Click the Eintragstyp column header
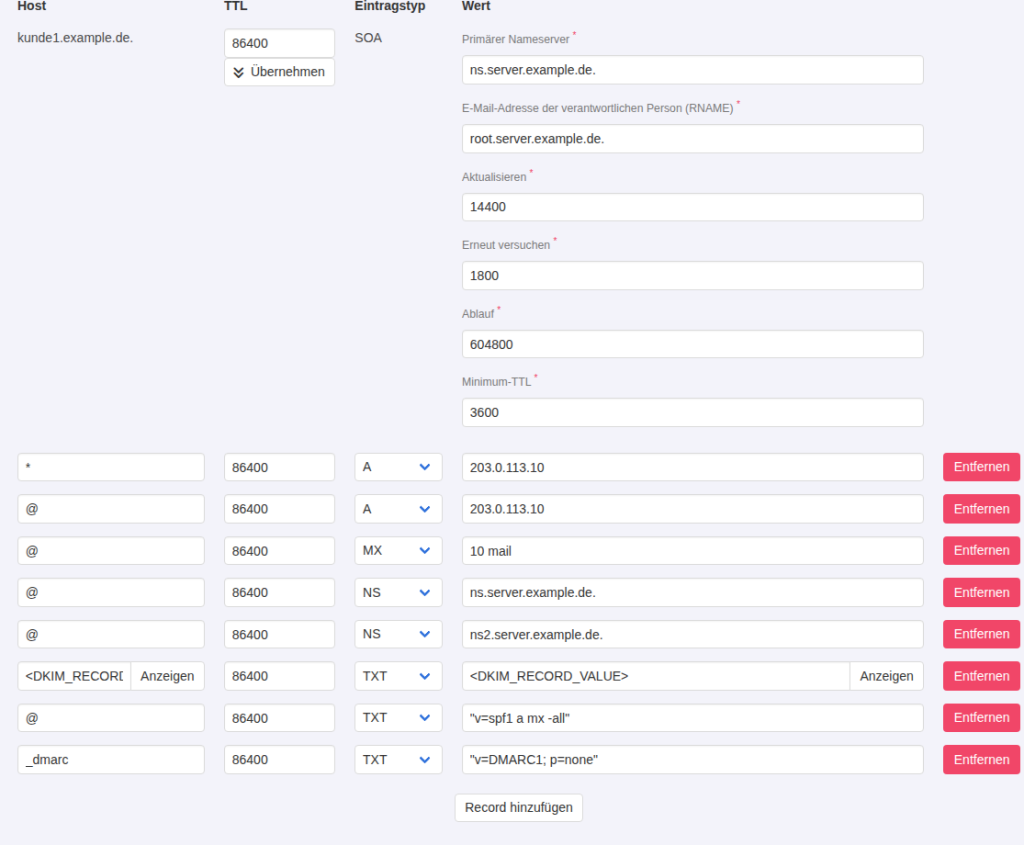This screenshot has height=845, width=1024. click(x=390, y=6)
